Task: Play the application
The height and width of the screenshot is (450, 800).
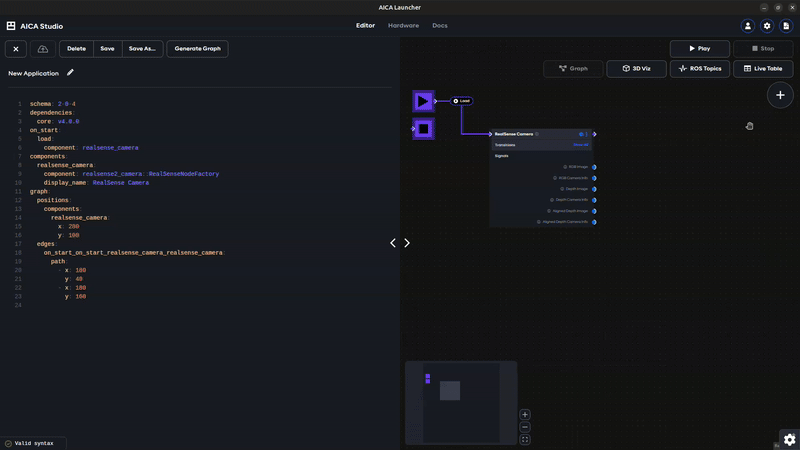Action: click(x=699, y=48)
